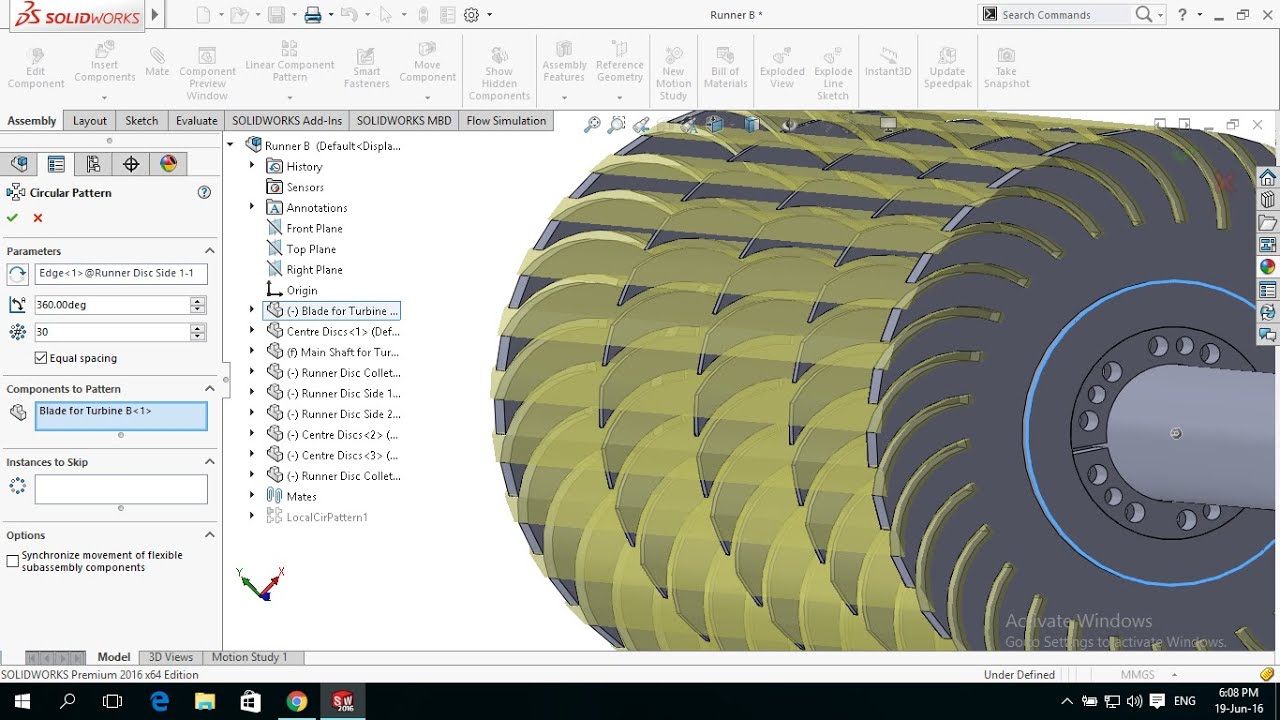Open the Flow Simulation tab
1280x720 pixels.
point(506,120)
